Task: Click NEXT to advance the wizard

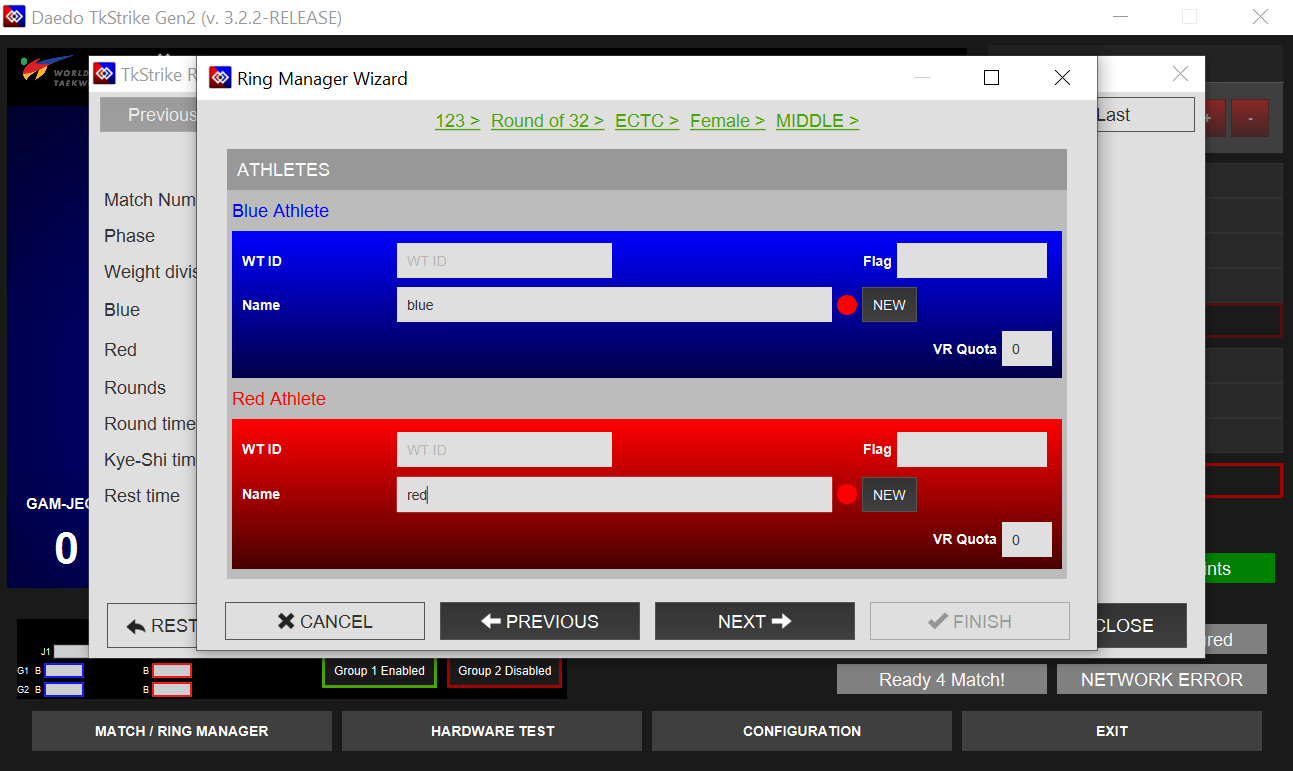Action: click(754, 621)
